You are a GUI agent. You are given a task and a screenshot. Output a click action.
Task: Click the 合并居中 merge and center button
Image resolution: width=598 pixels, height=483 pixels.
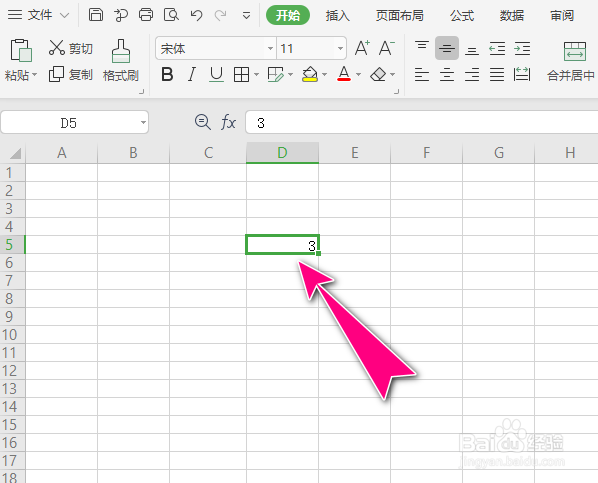(x=571, y=61)
